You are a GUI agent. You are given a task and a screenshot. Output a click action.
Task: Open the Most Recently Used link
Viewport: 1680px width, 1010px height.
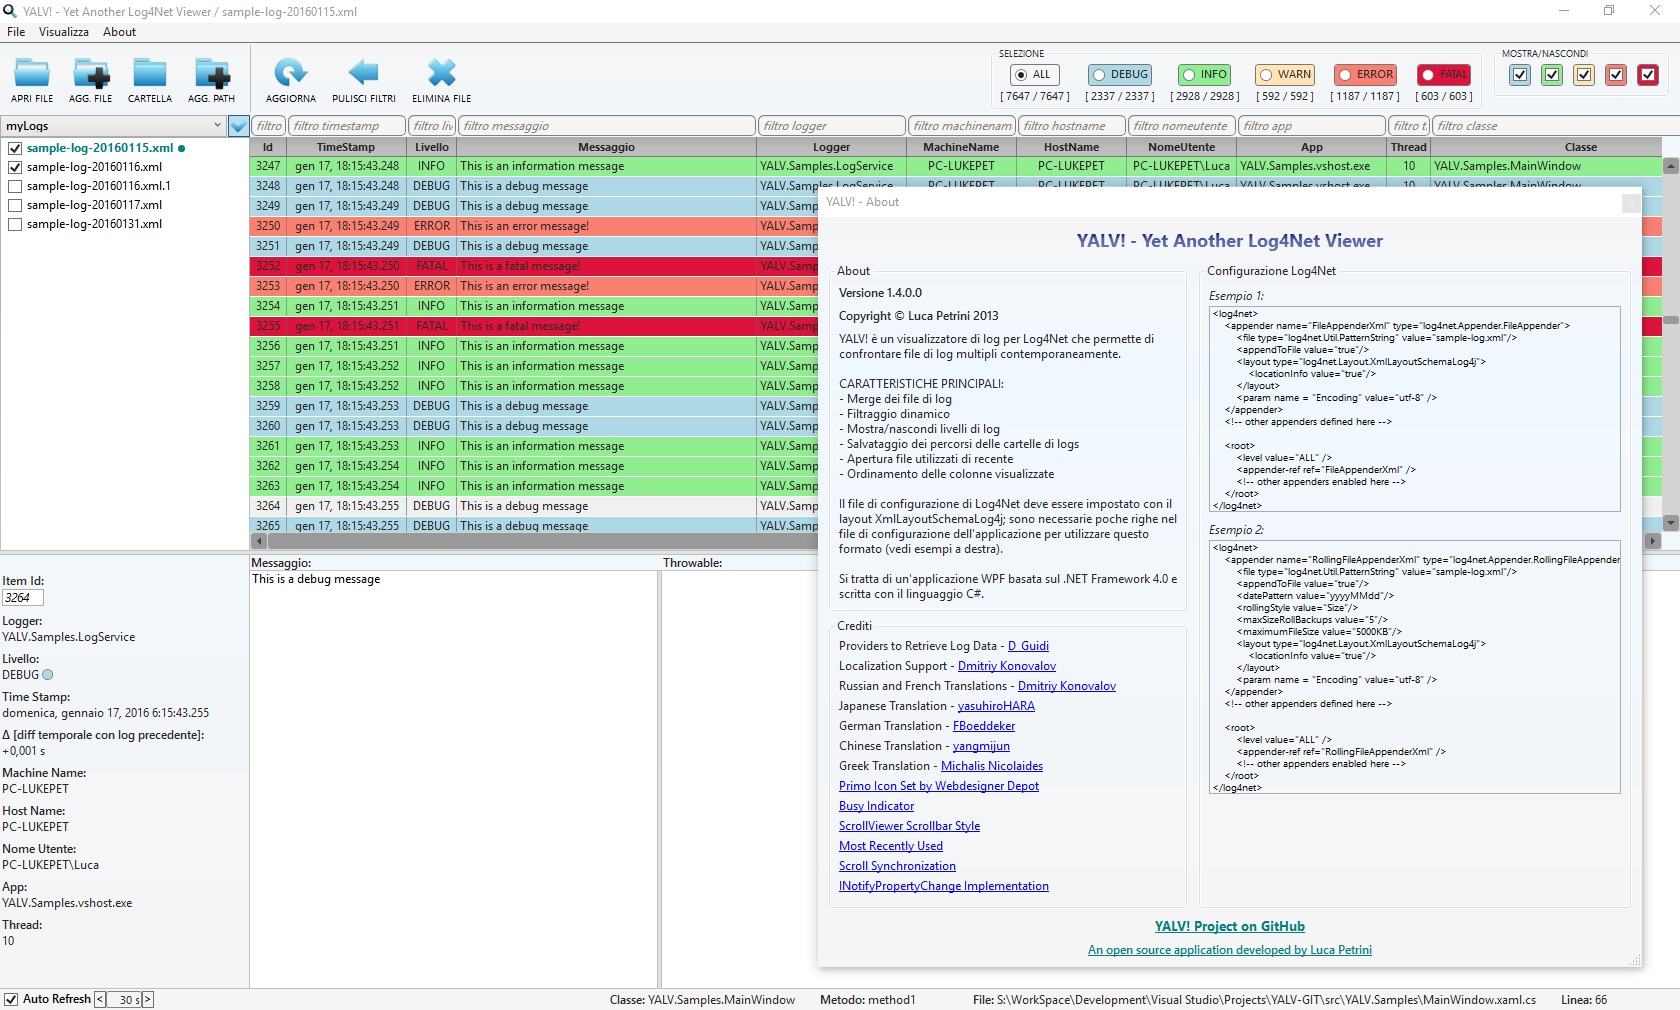tap(891, 846)
